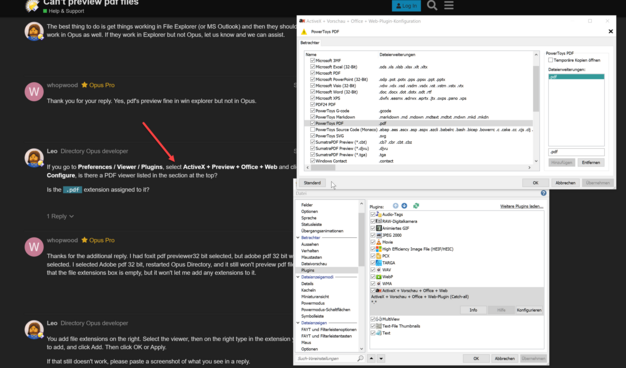Click the Animiertes GIF plugin icon
626x368 pixels.
tap(379, 228)
